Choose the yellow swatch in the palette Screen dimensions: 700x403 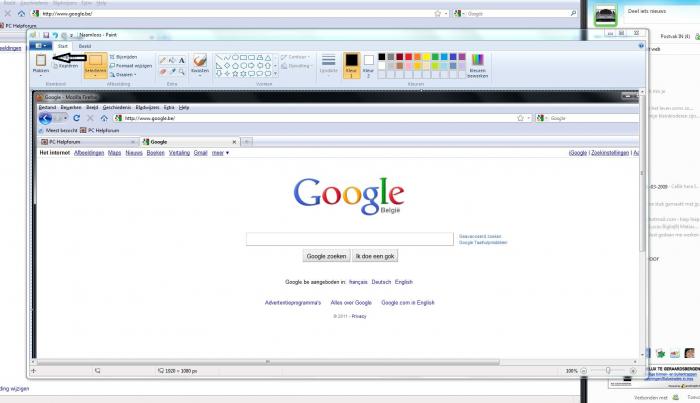click(426, 57)
